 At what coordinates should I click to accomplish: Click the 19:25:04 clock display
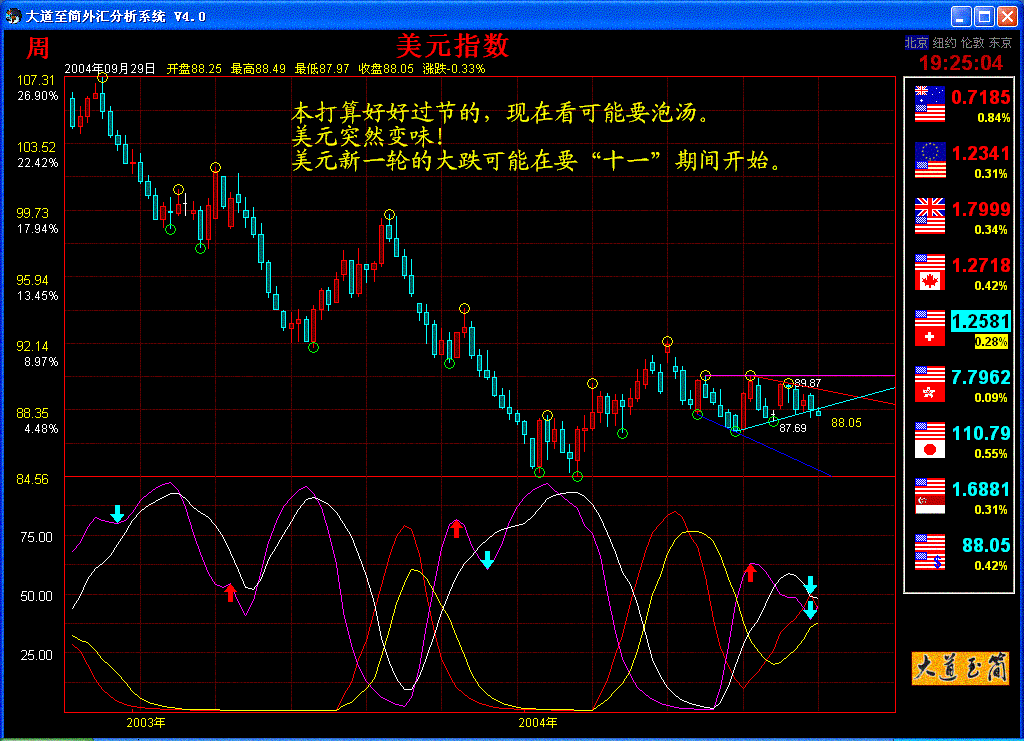(961, 63)
